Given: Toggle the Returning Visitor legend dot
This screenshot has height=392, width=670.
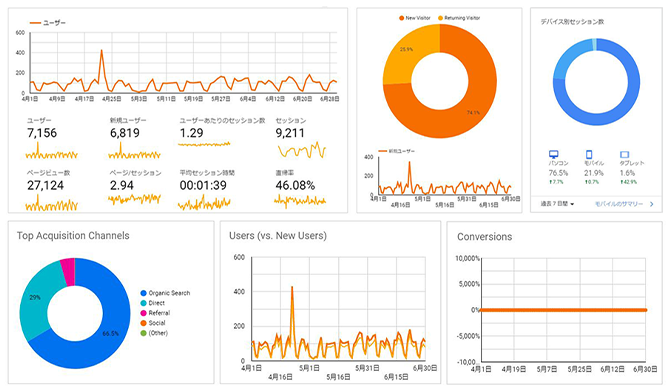Looking at the screenshot, I should (x=440, y=18).
